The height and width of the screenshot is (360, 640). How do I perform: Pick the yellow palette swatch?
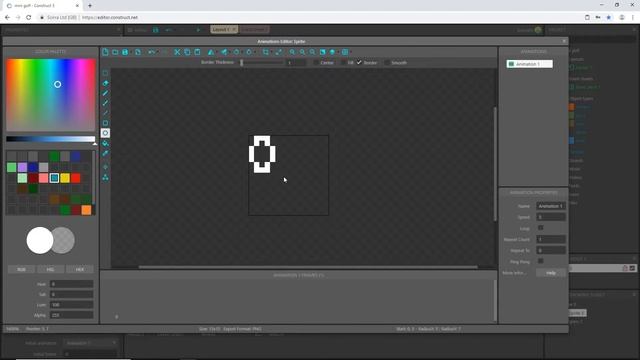coord(65,178)
